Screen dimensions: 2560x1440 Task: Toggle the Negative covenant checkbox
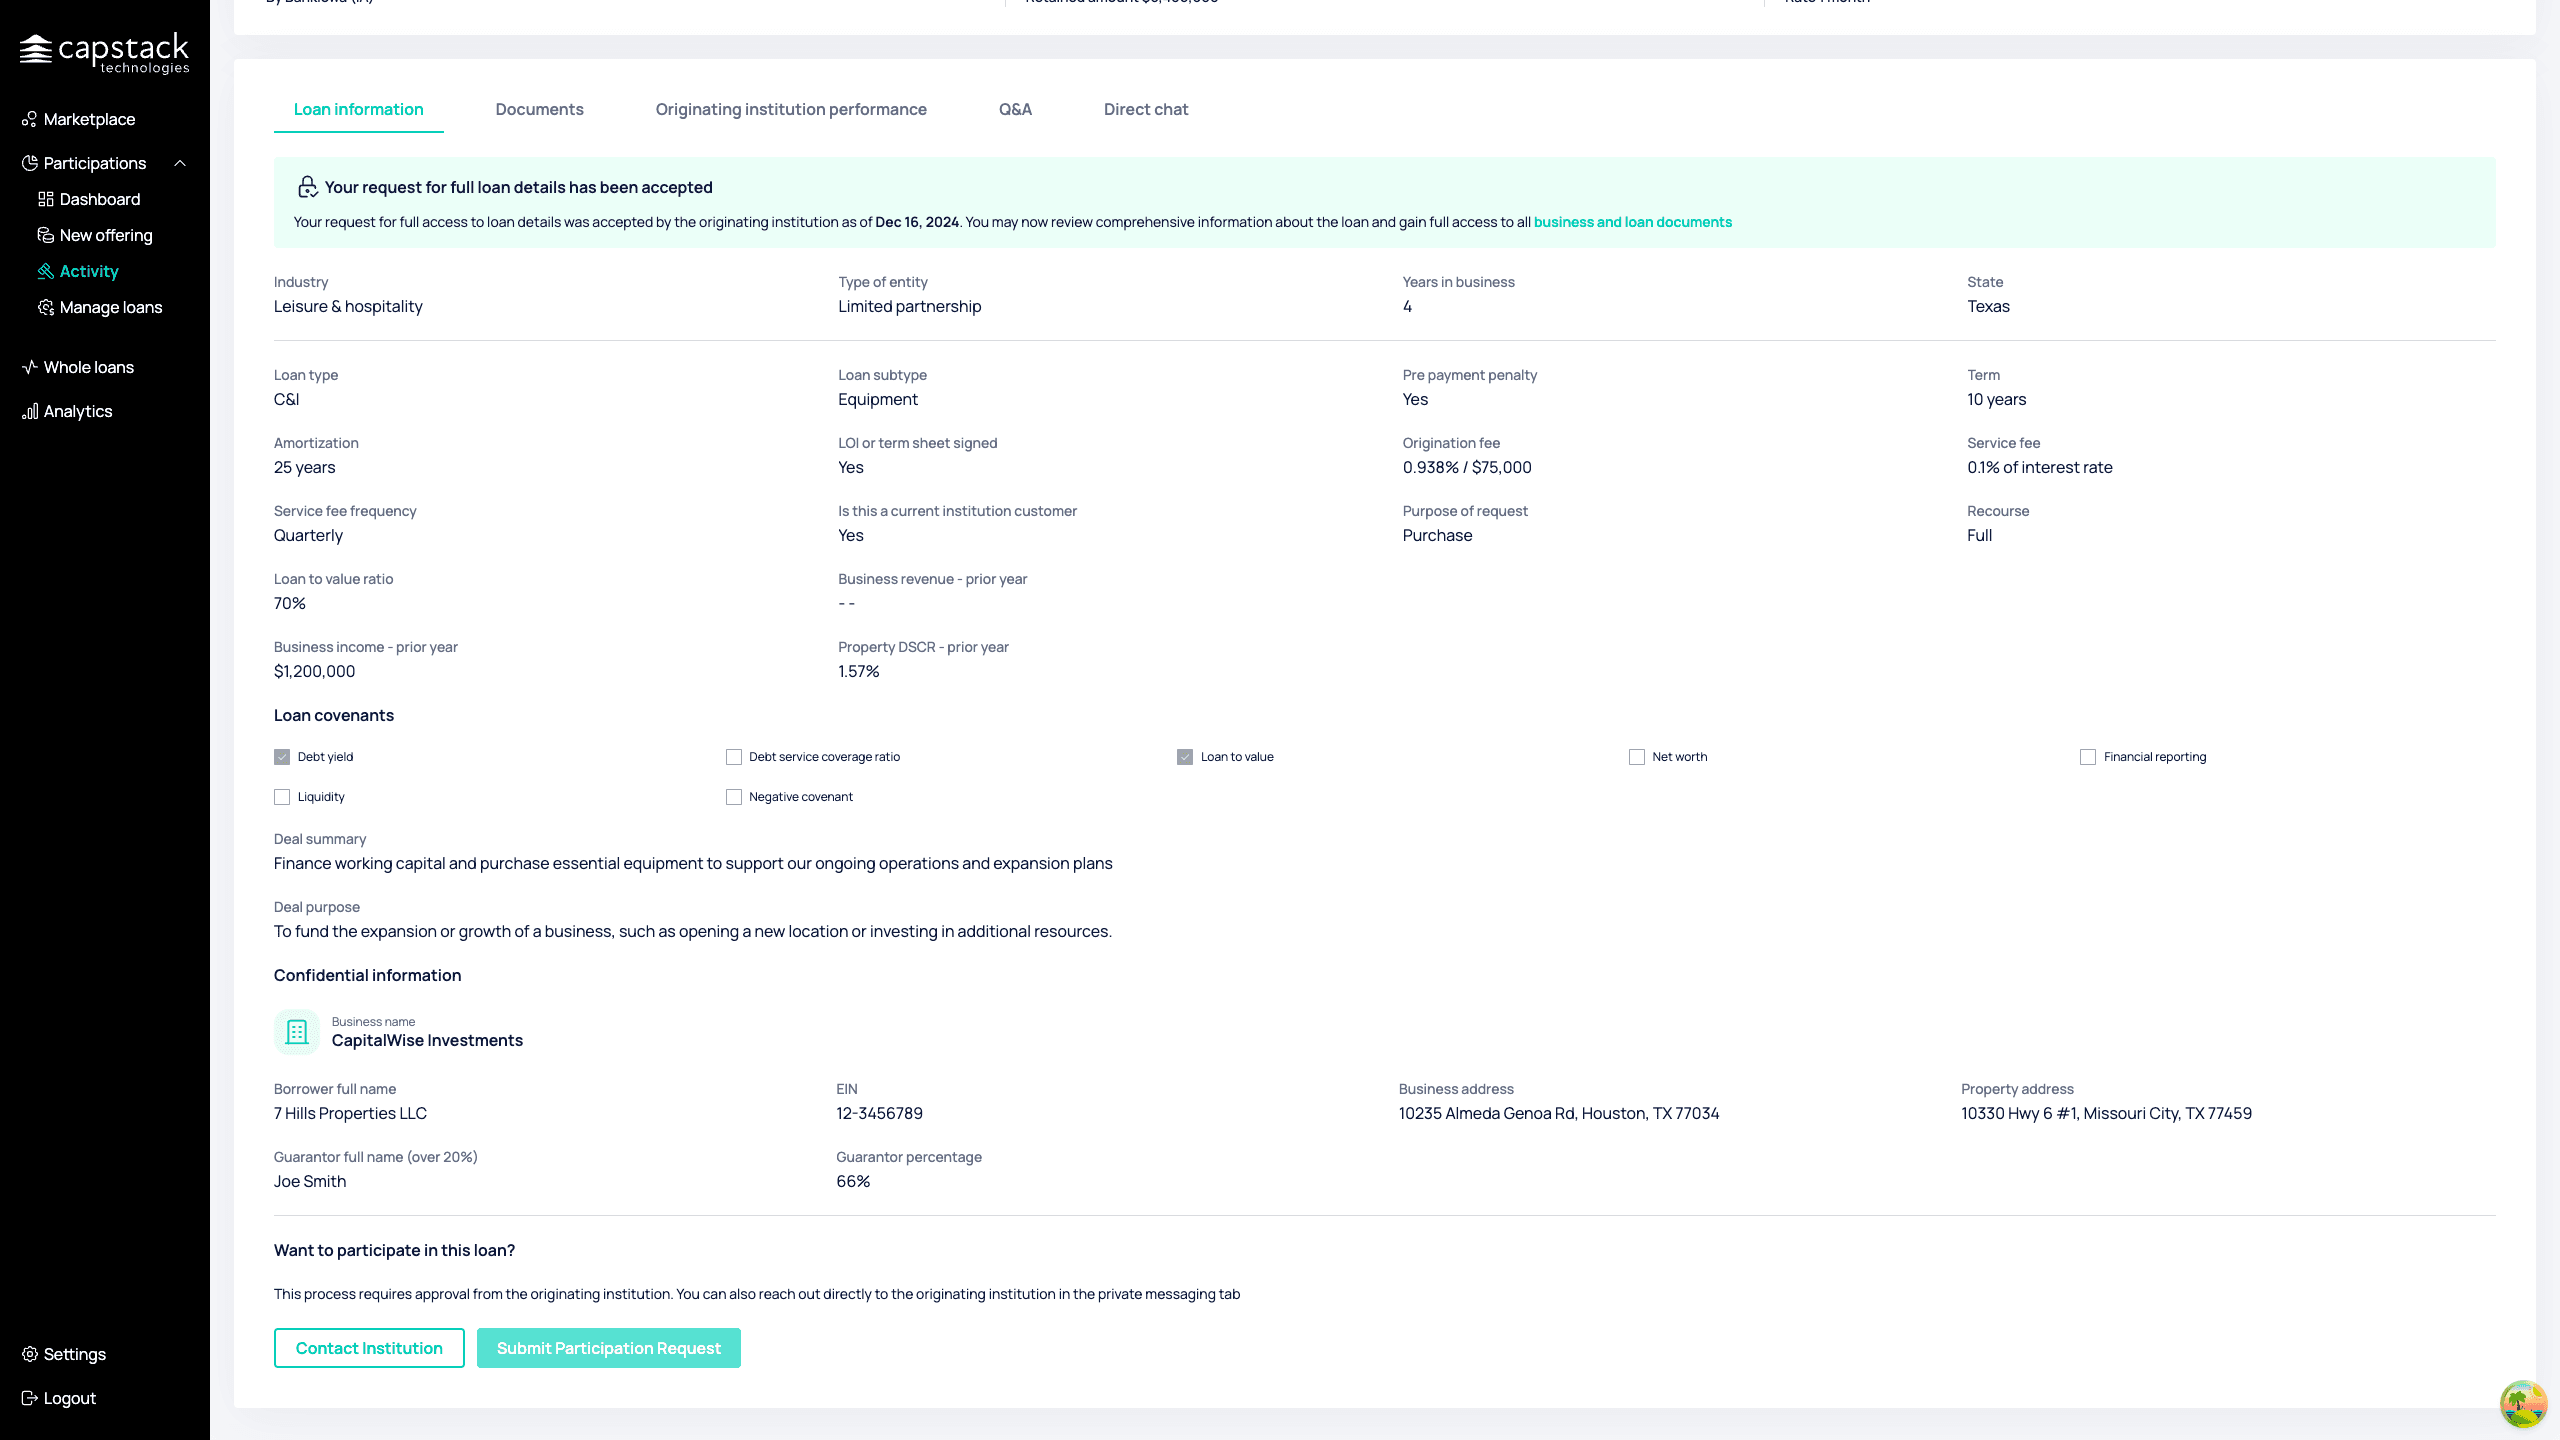[734, 797]
